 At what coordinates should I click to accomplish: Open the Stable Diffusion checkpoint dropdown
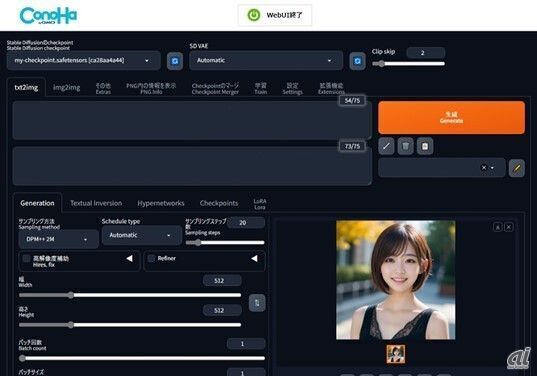point(84,61)
